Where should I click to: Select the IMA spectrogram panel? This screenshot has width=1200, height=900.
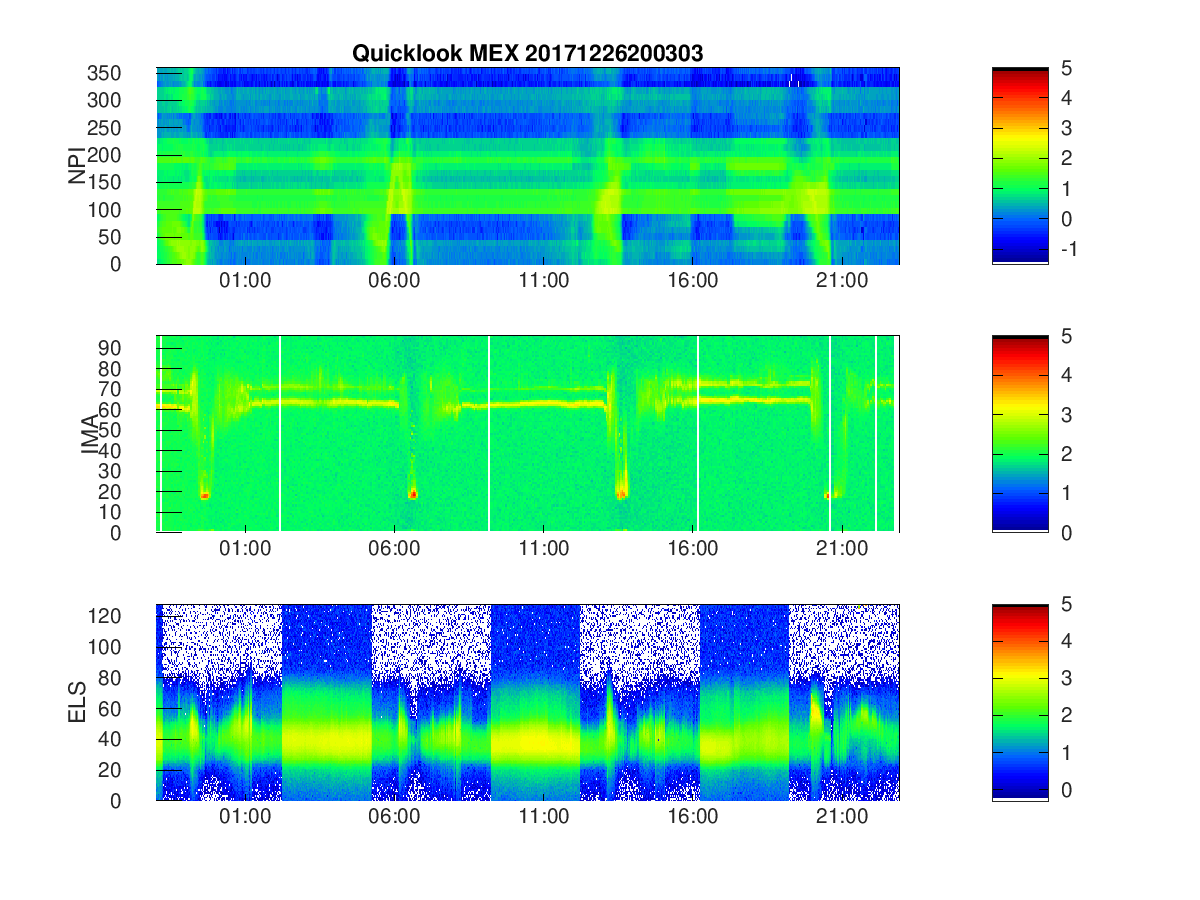[528, 434]
